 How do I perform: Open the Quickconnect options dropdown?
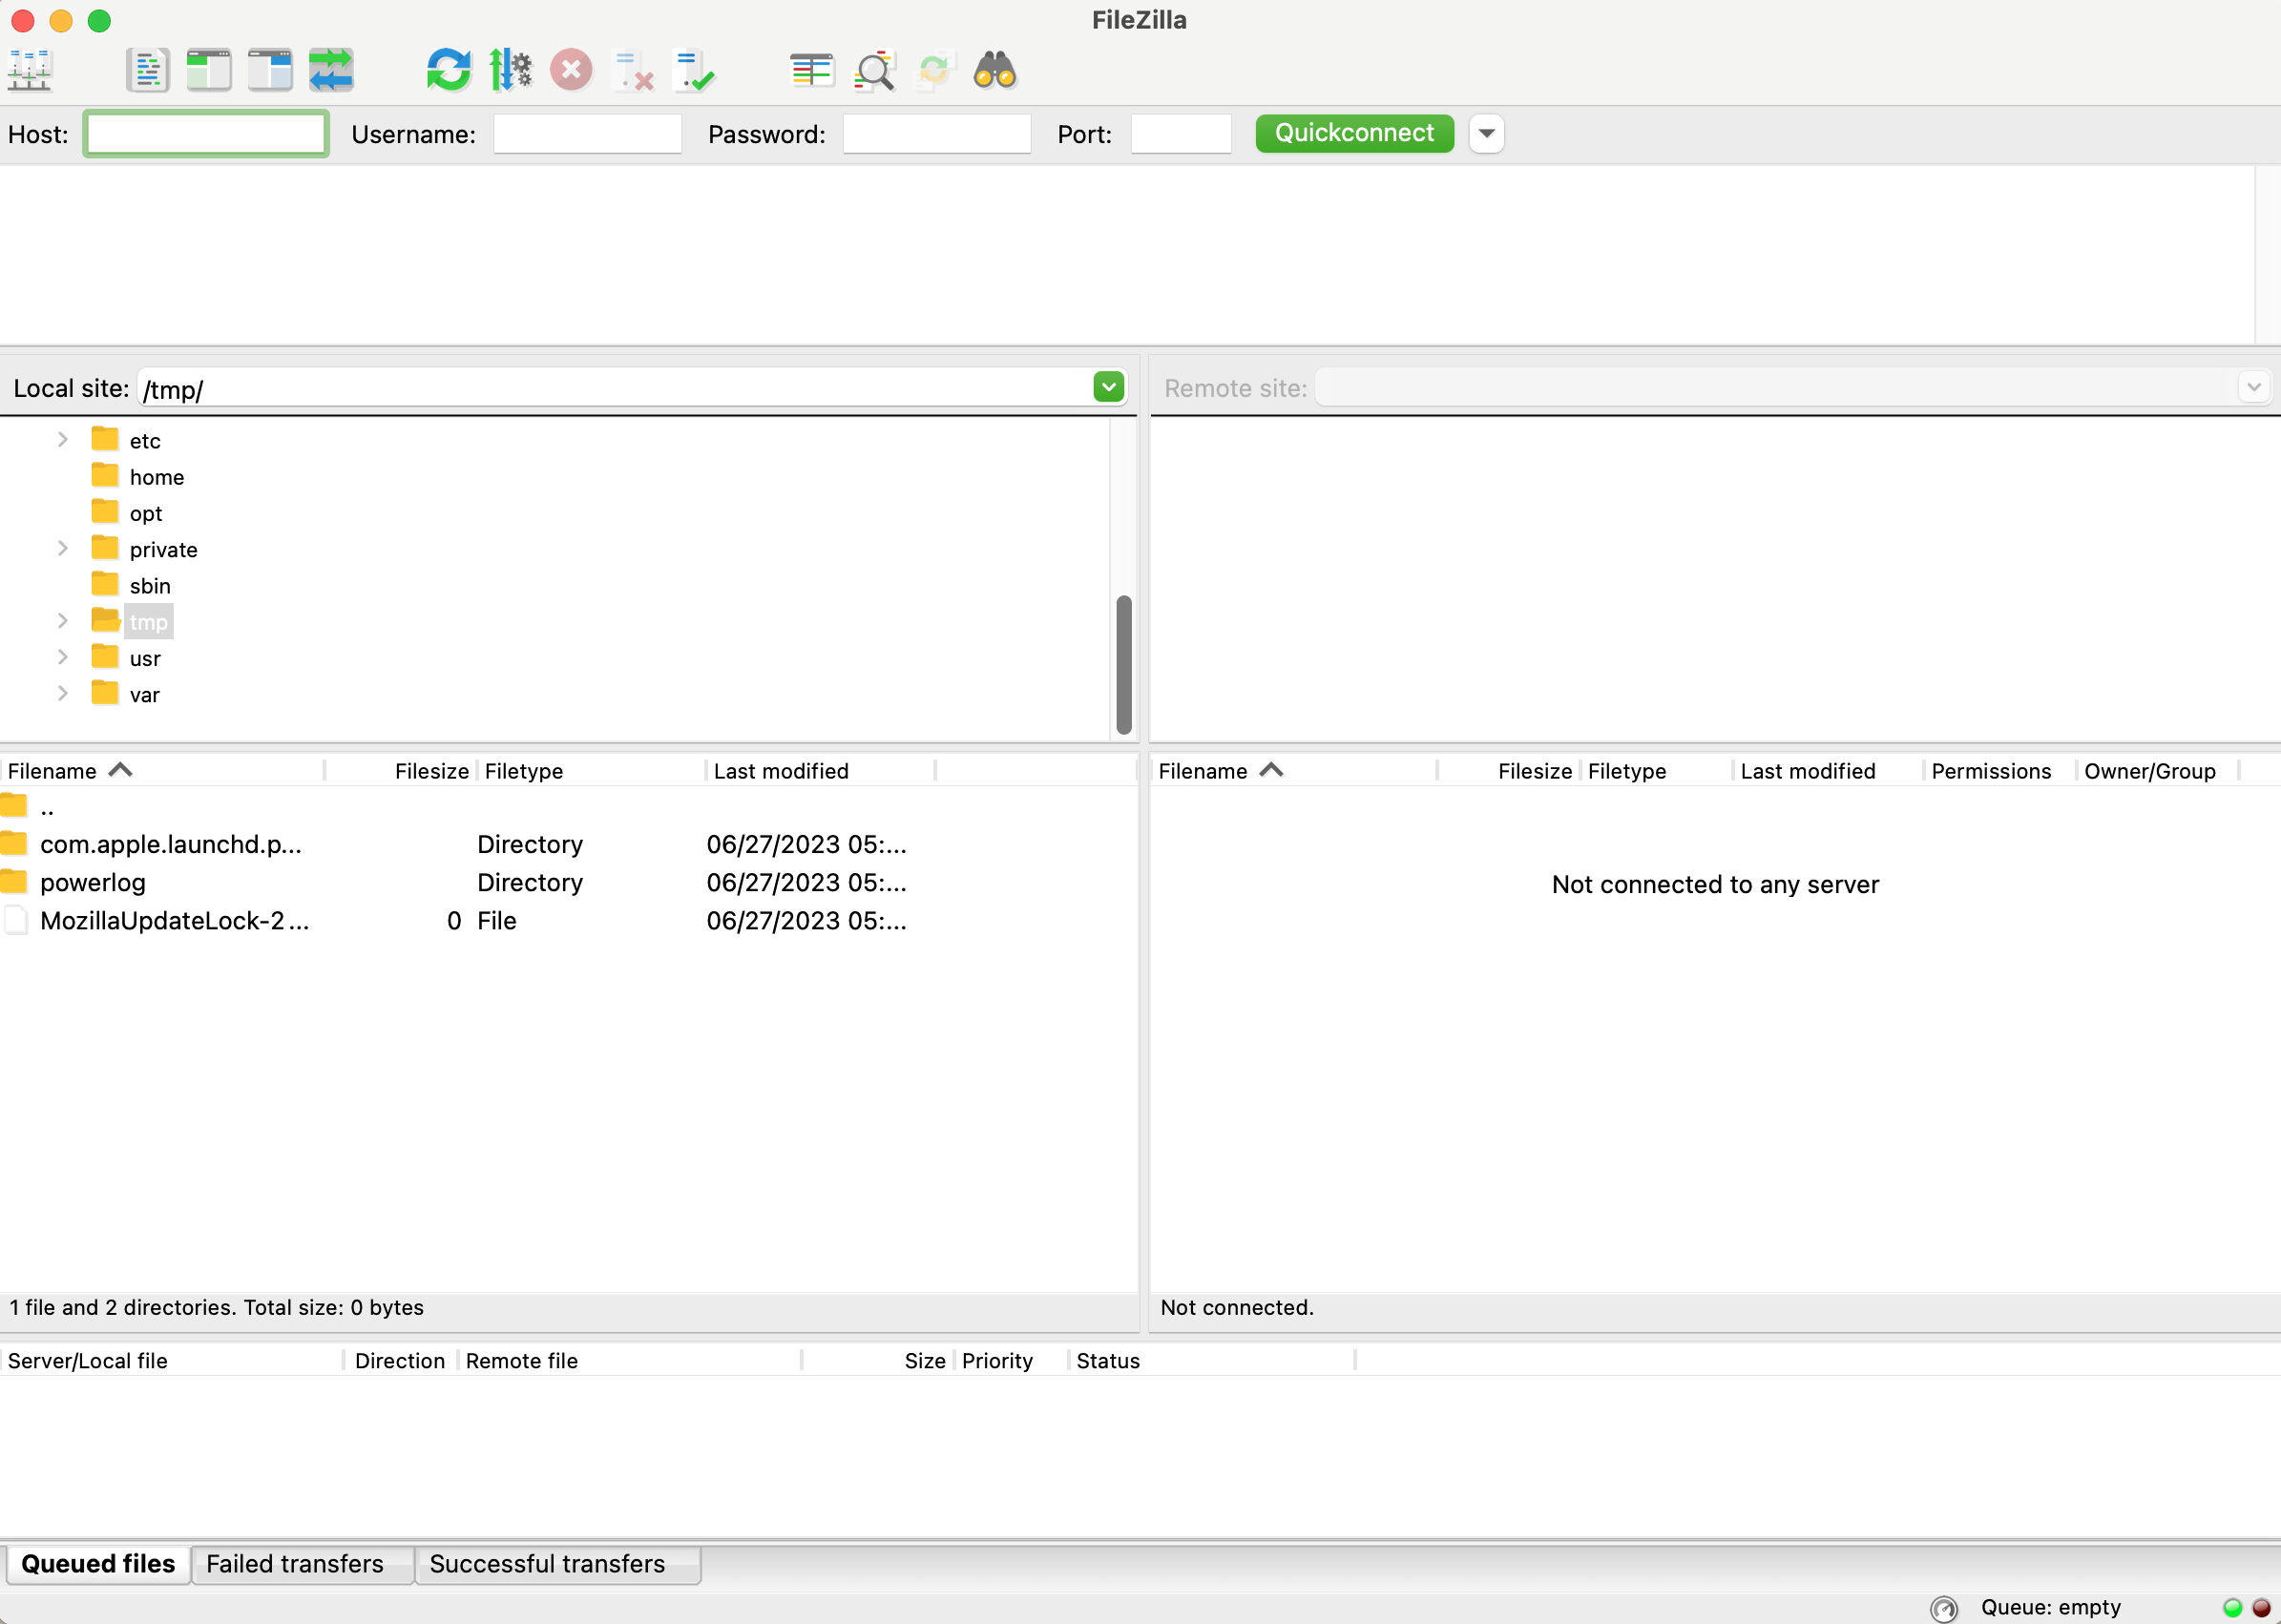point(1486,133)
